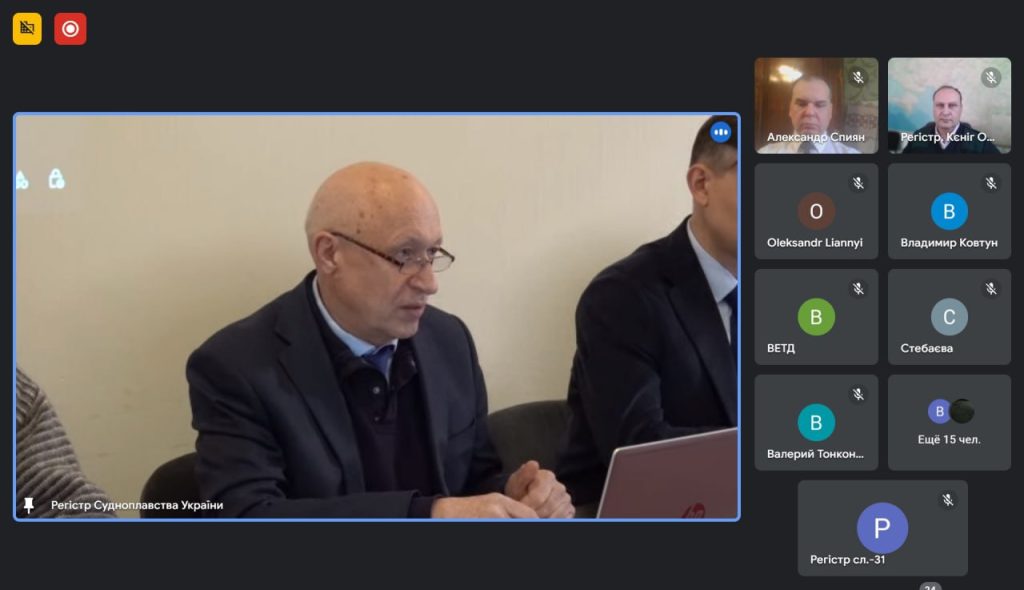Select Александр Спиян video thumbnail

pyautogui.click(x=816, y=105)
